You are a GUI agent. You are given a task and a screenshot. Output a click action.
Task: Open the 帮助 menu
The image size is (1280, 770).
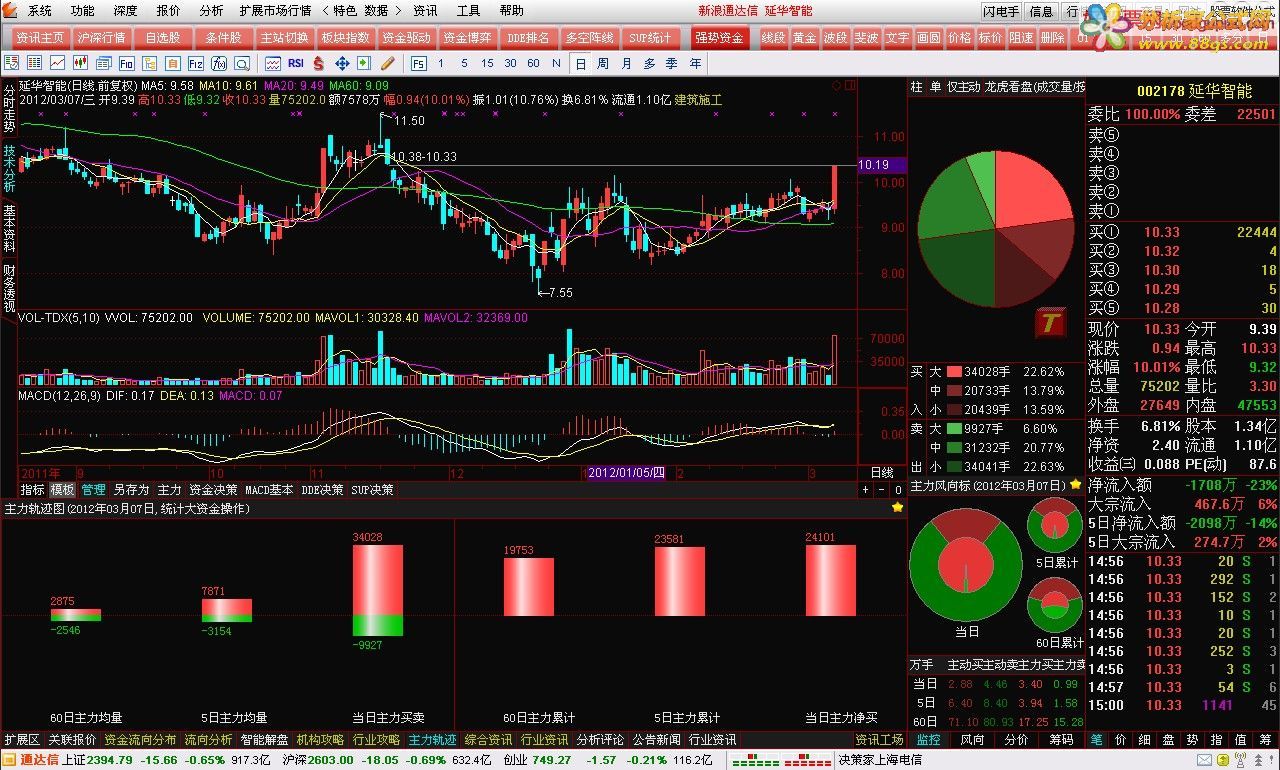pos(511,11)
